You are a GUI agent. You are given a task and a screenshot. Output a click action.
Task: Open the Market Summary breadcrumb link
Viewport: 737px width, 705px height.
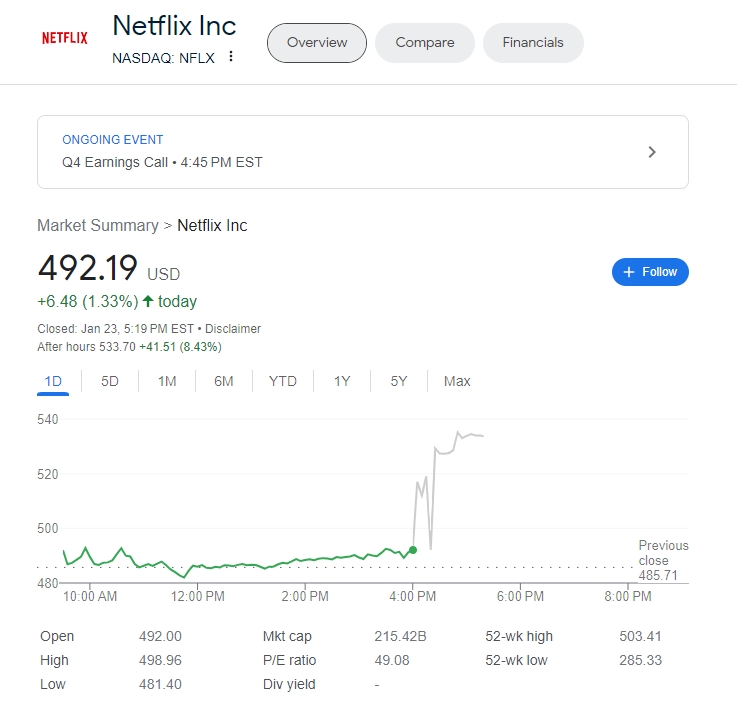[98, 226]
